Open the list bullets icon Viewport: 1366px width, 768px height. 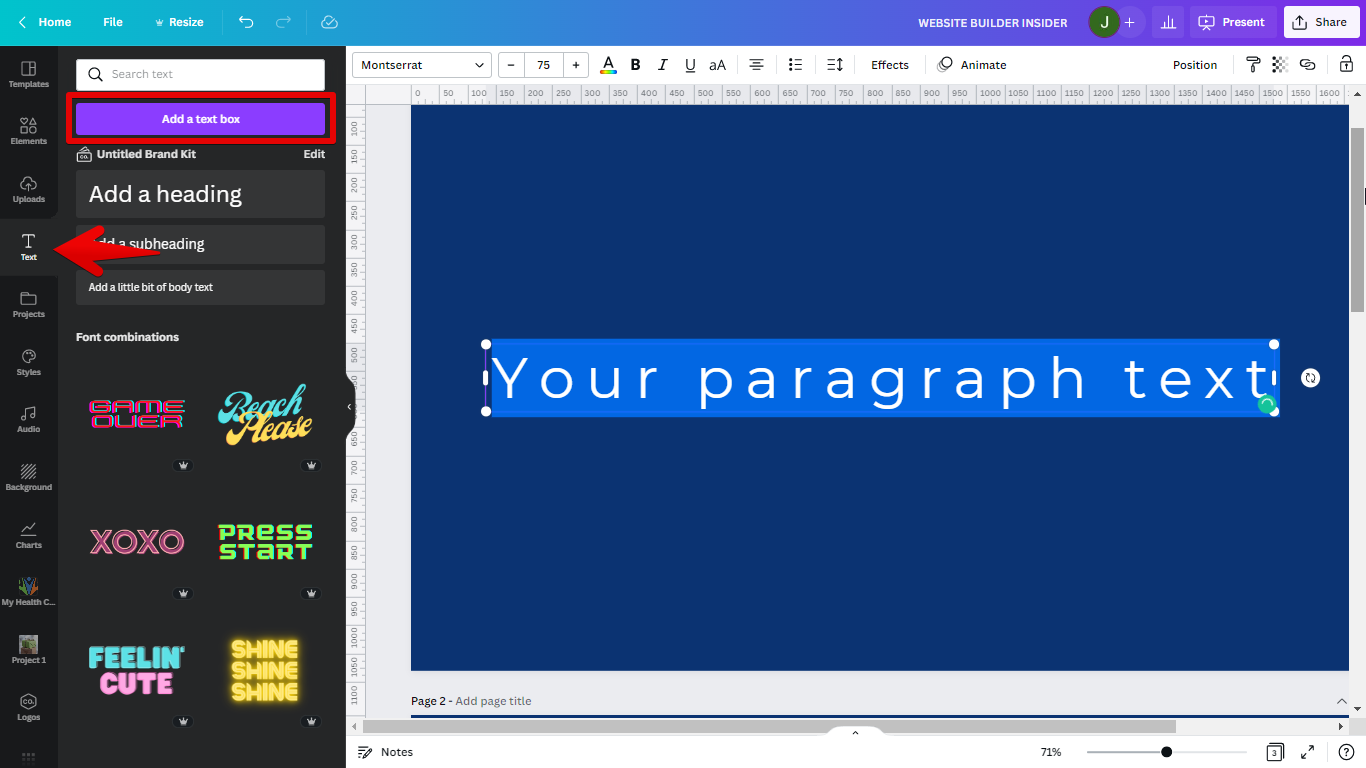pos(795,65)
